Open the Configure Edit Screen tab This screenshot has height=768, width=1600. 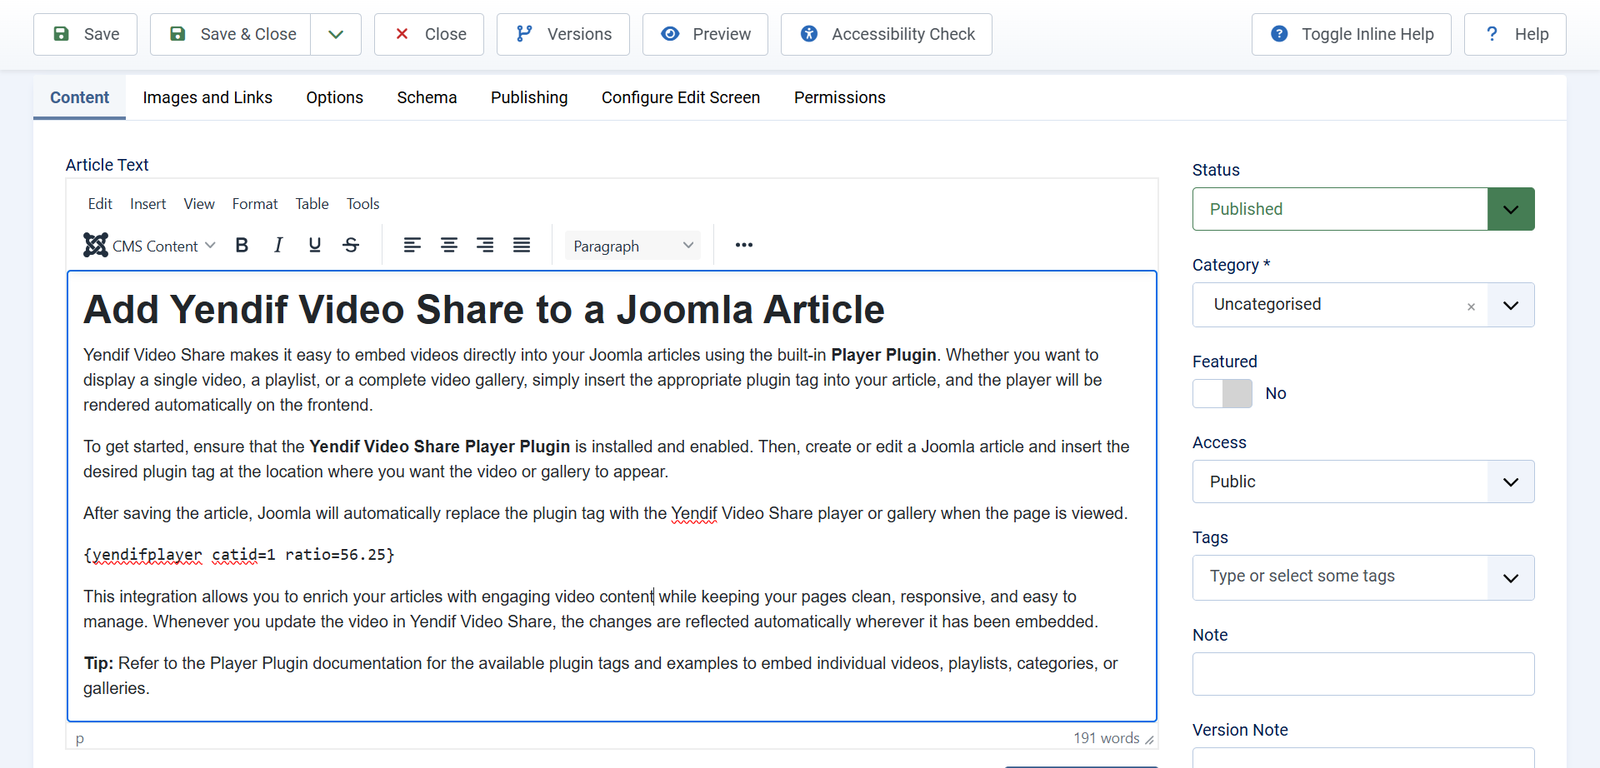click(x=681, y=97)
